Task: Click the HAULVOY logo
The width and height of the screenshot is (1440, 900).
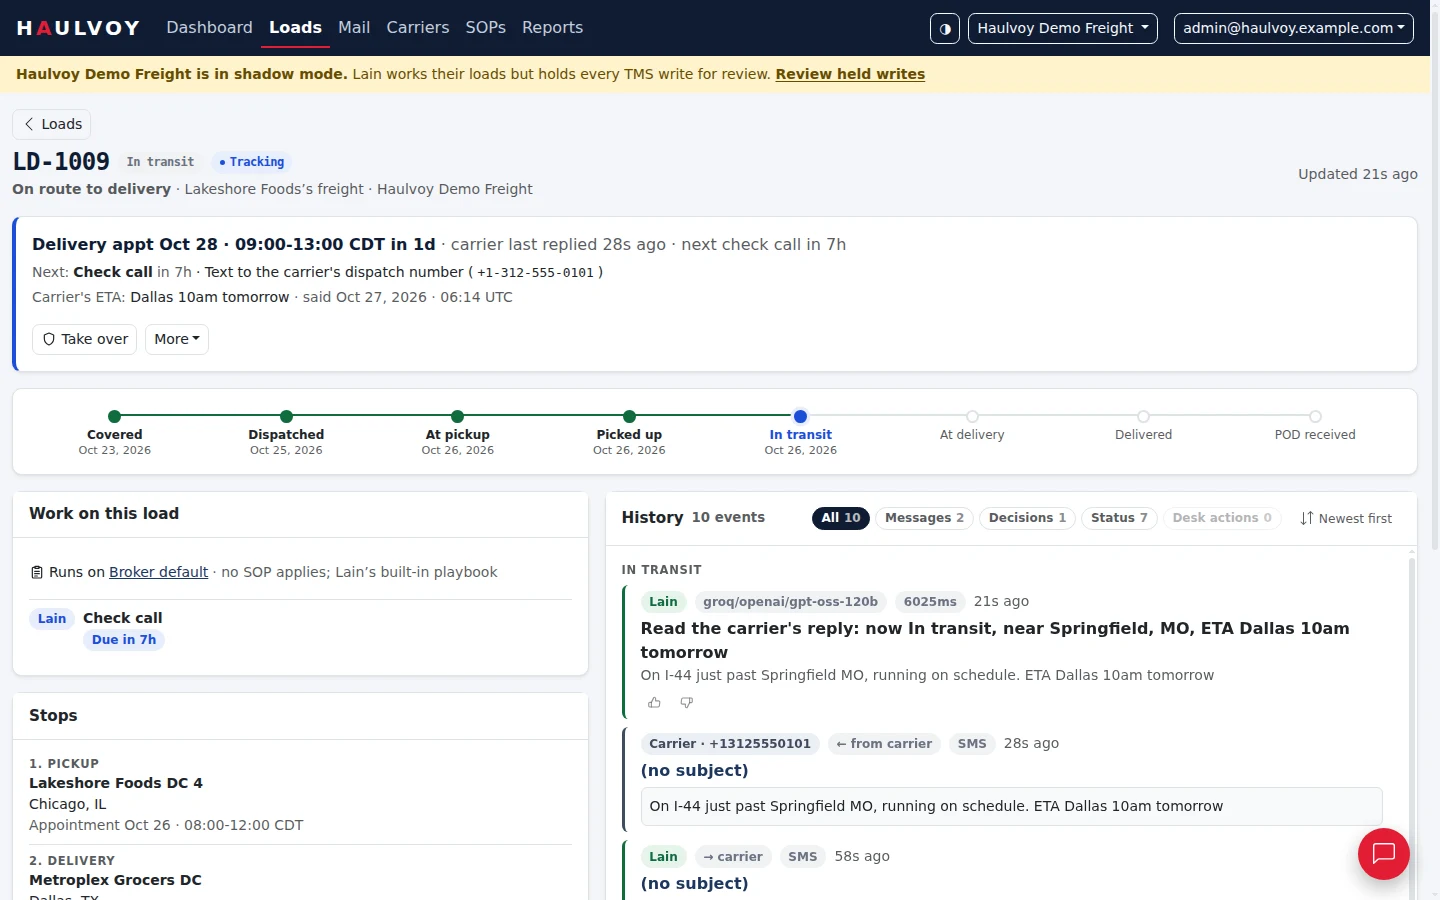Action: (78, 28)
